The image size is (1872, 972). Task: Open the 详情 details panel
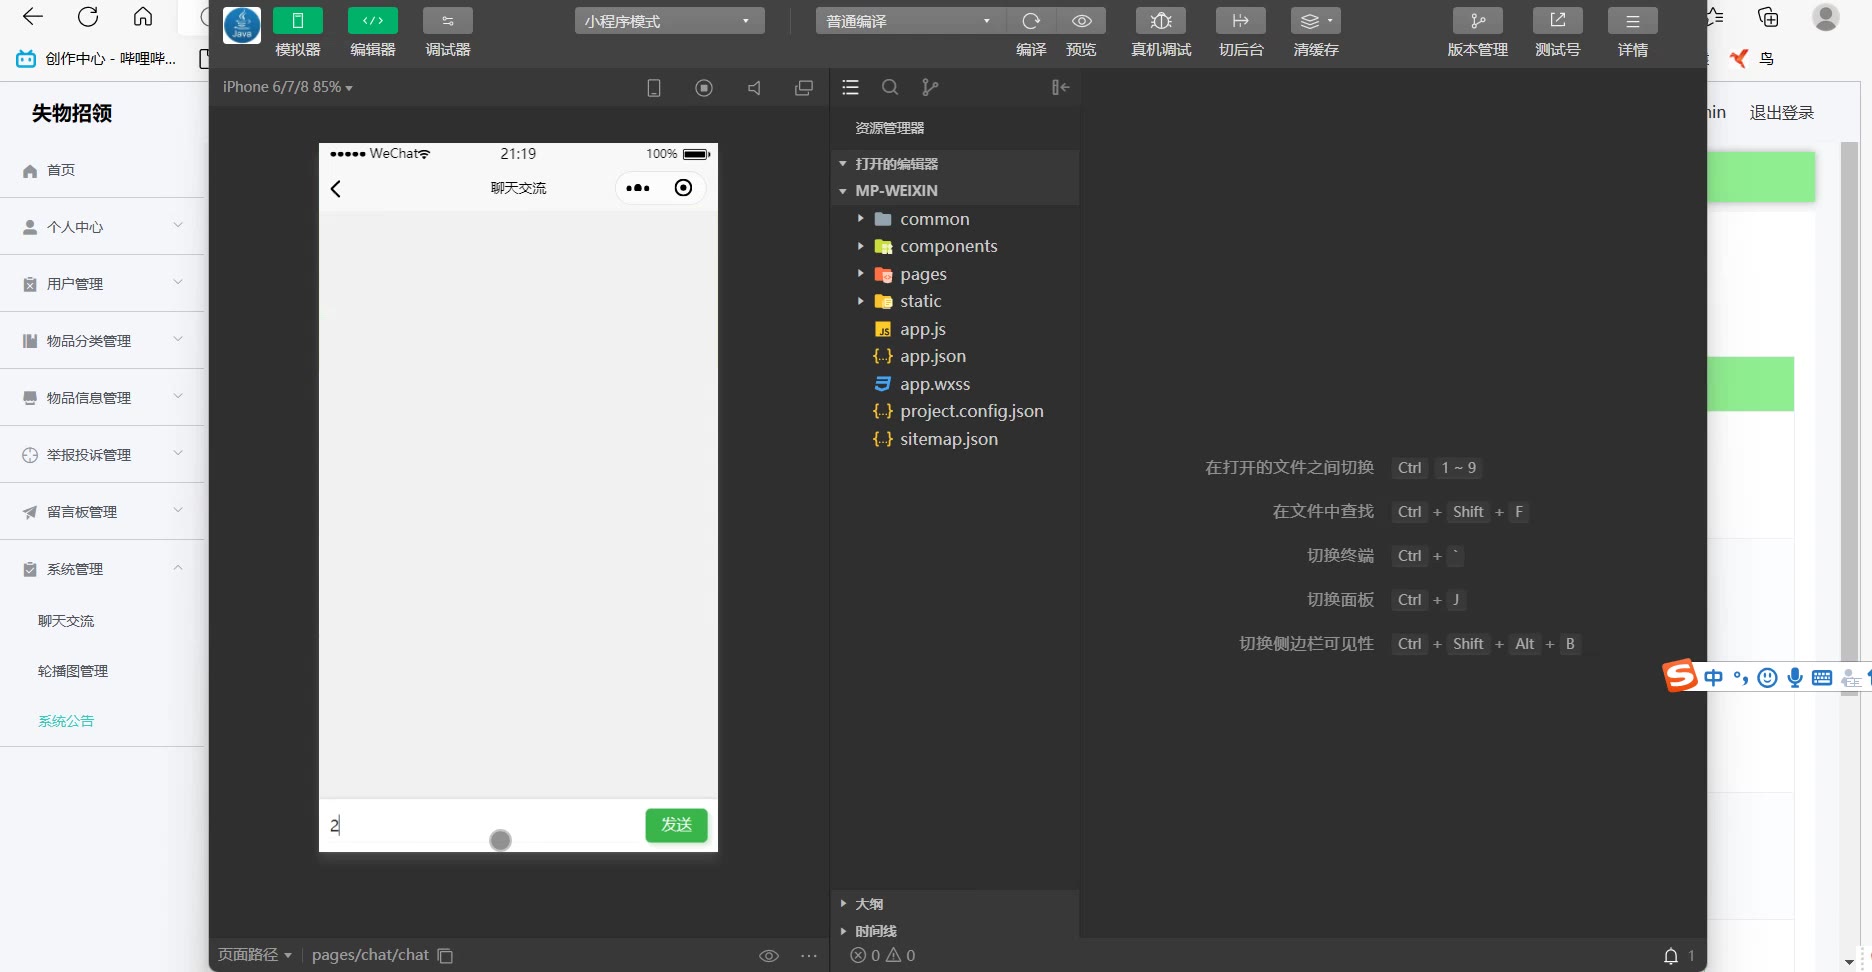click(1633, 21)
